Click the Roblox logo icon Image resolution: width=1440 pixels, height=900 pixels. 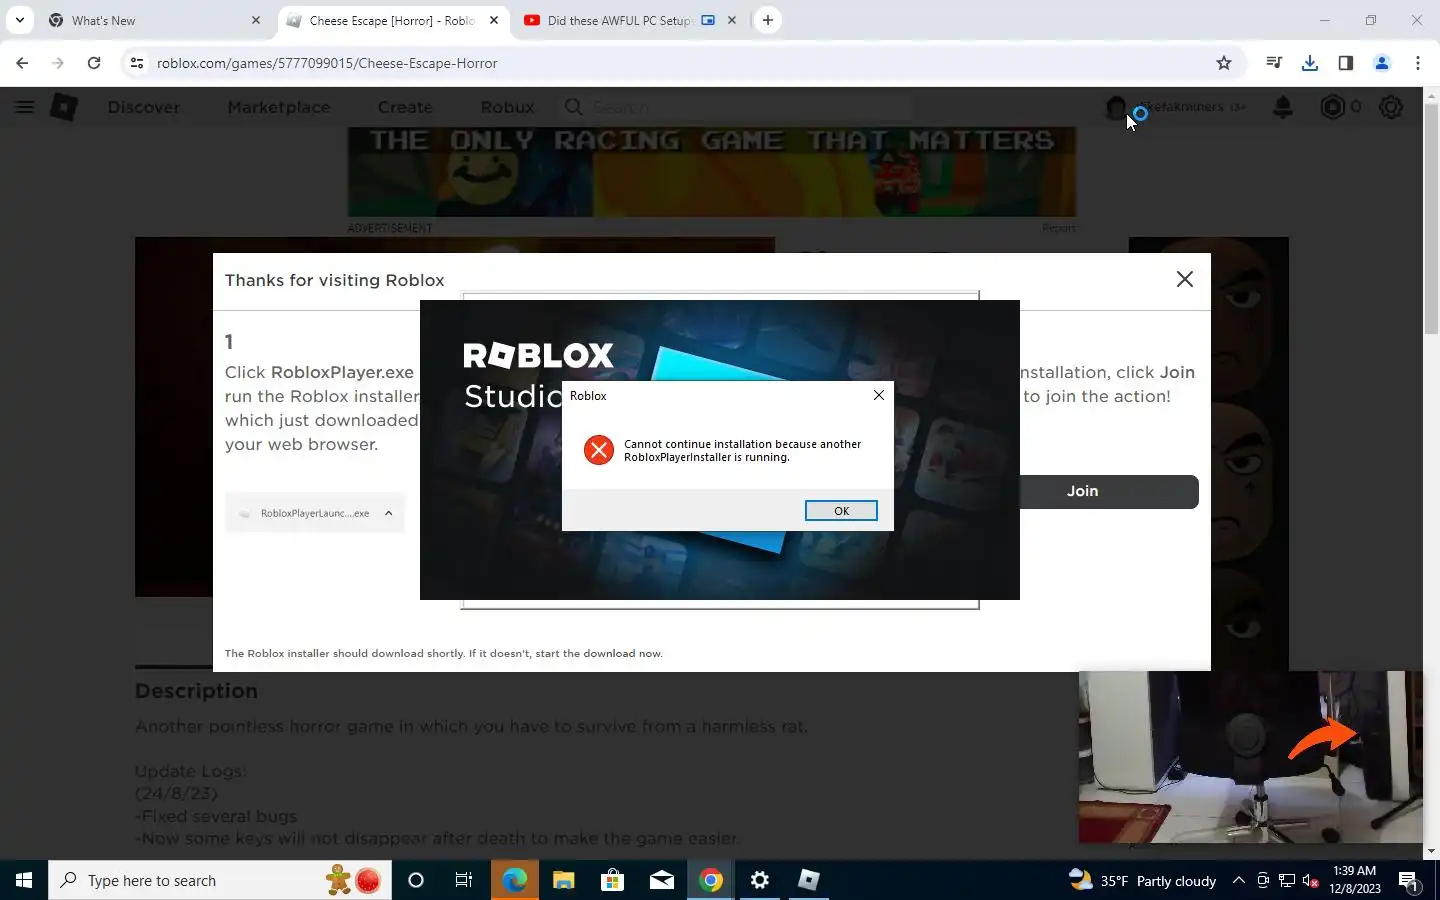tap(65, 107)
